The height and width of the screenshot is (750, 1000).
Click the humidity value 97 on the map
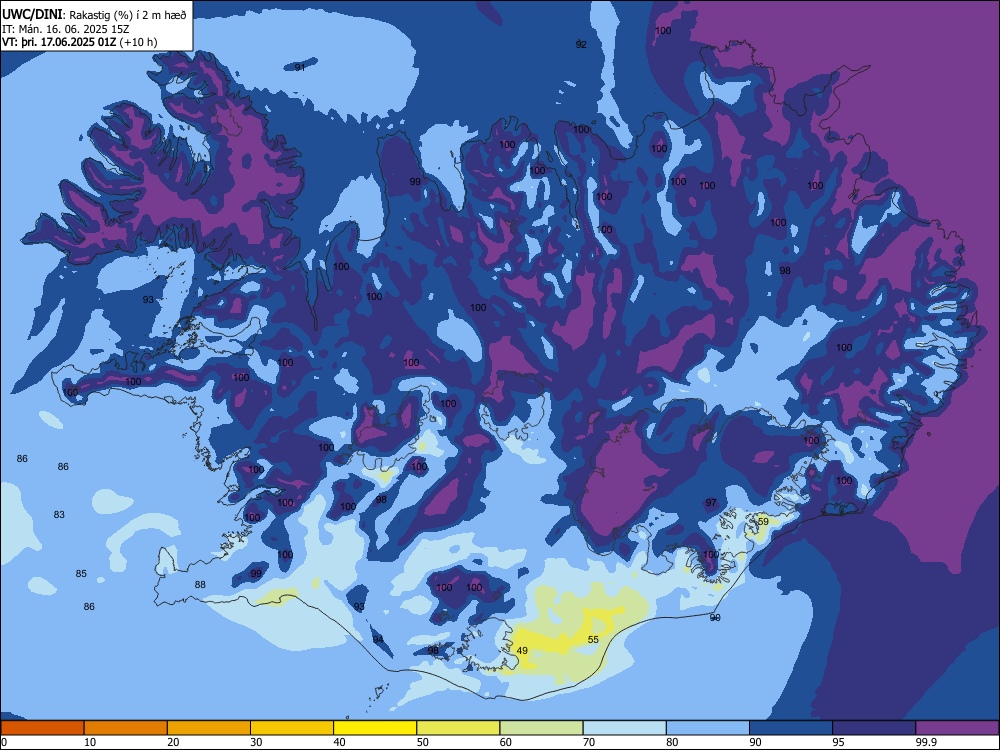711,503
